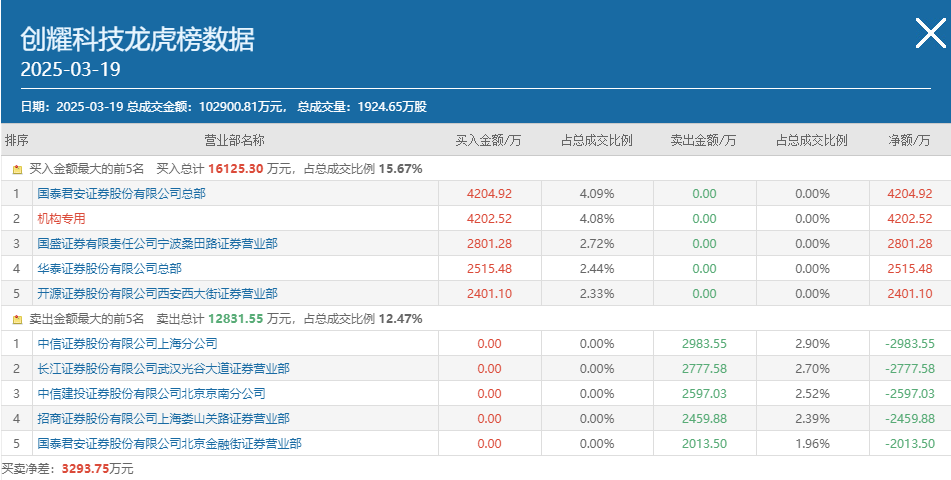Click the 4.09% ratio cell

pos(597,194)
